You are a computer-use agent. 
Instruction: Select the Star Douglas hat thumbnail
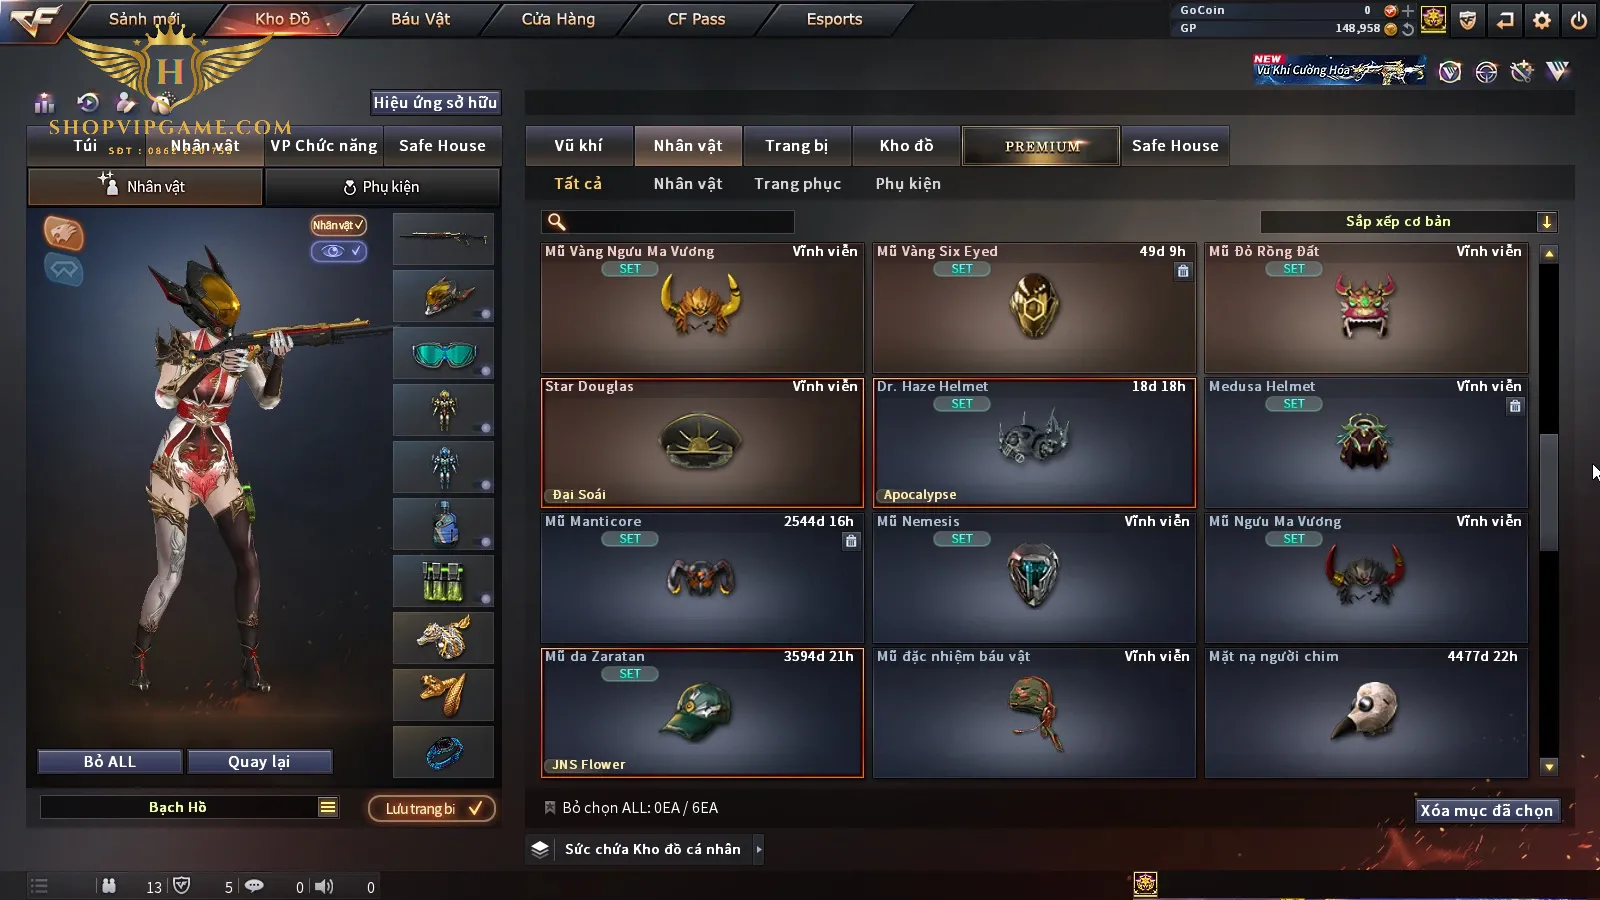(x=701, y=443)
